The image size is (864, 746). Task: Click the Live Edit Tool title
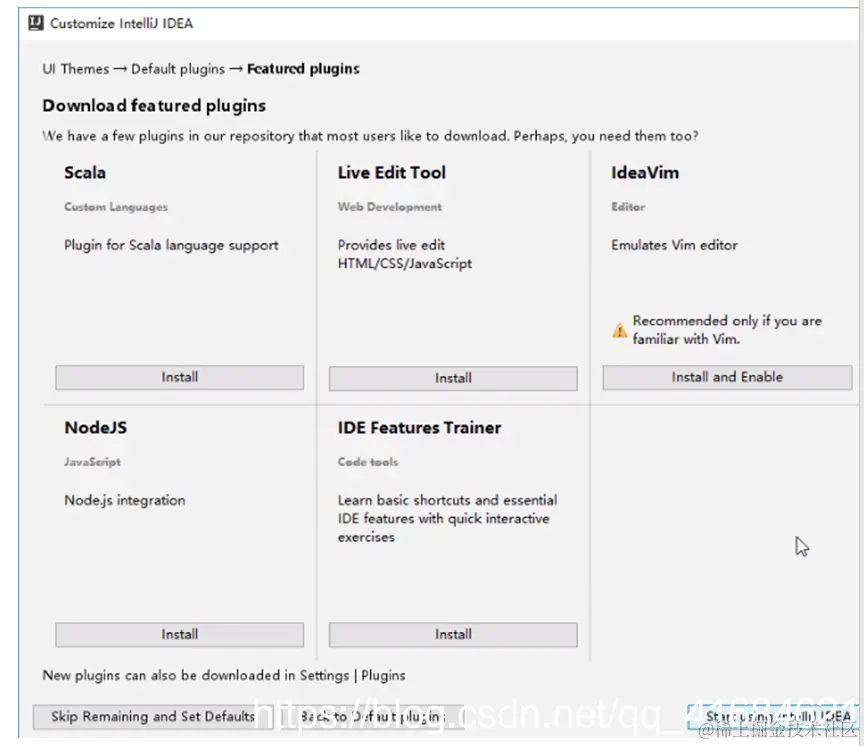tap(392, 172)
